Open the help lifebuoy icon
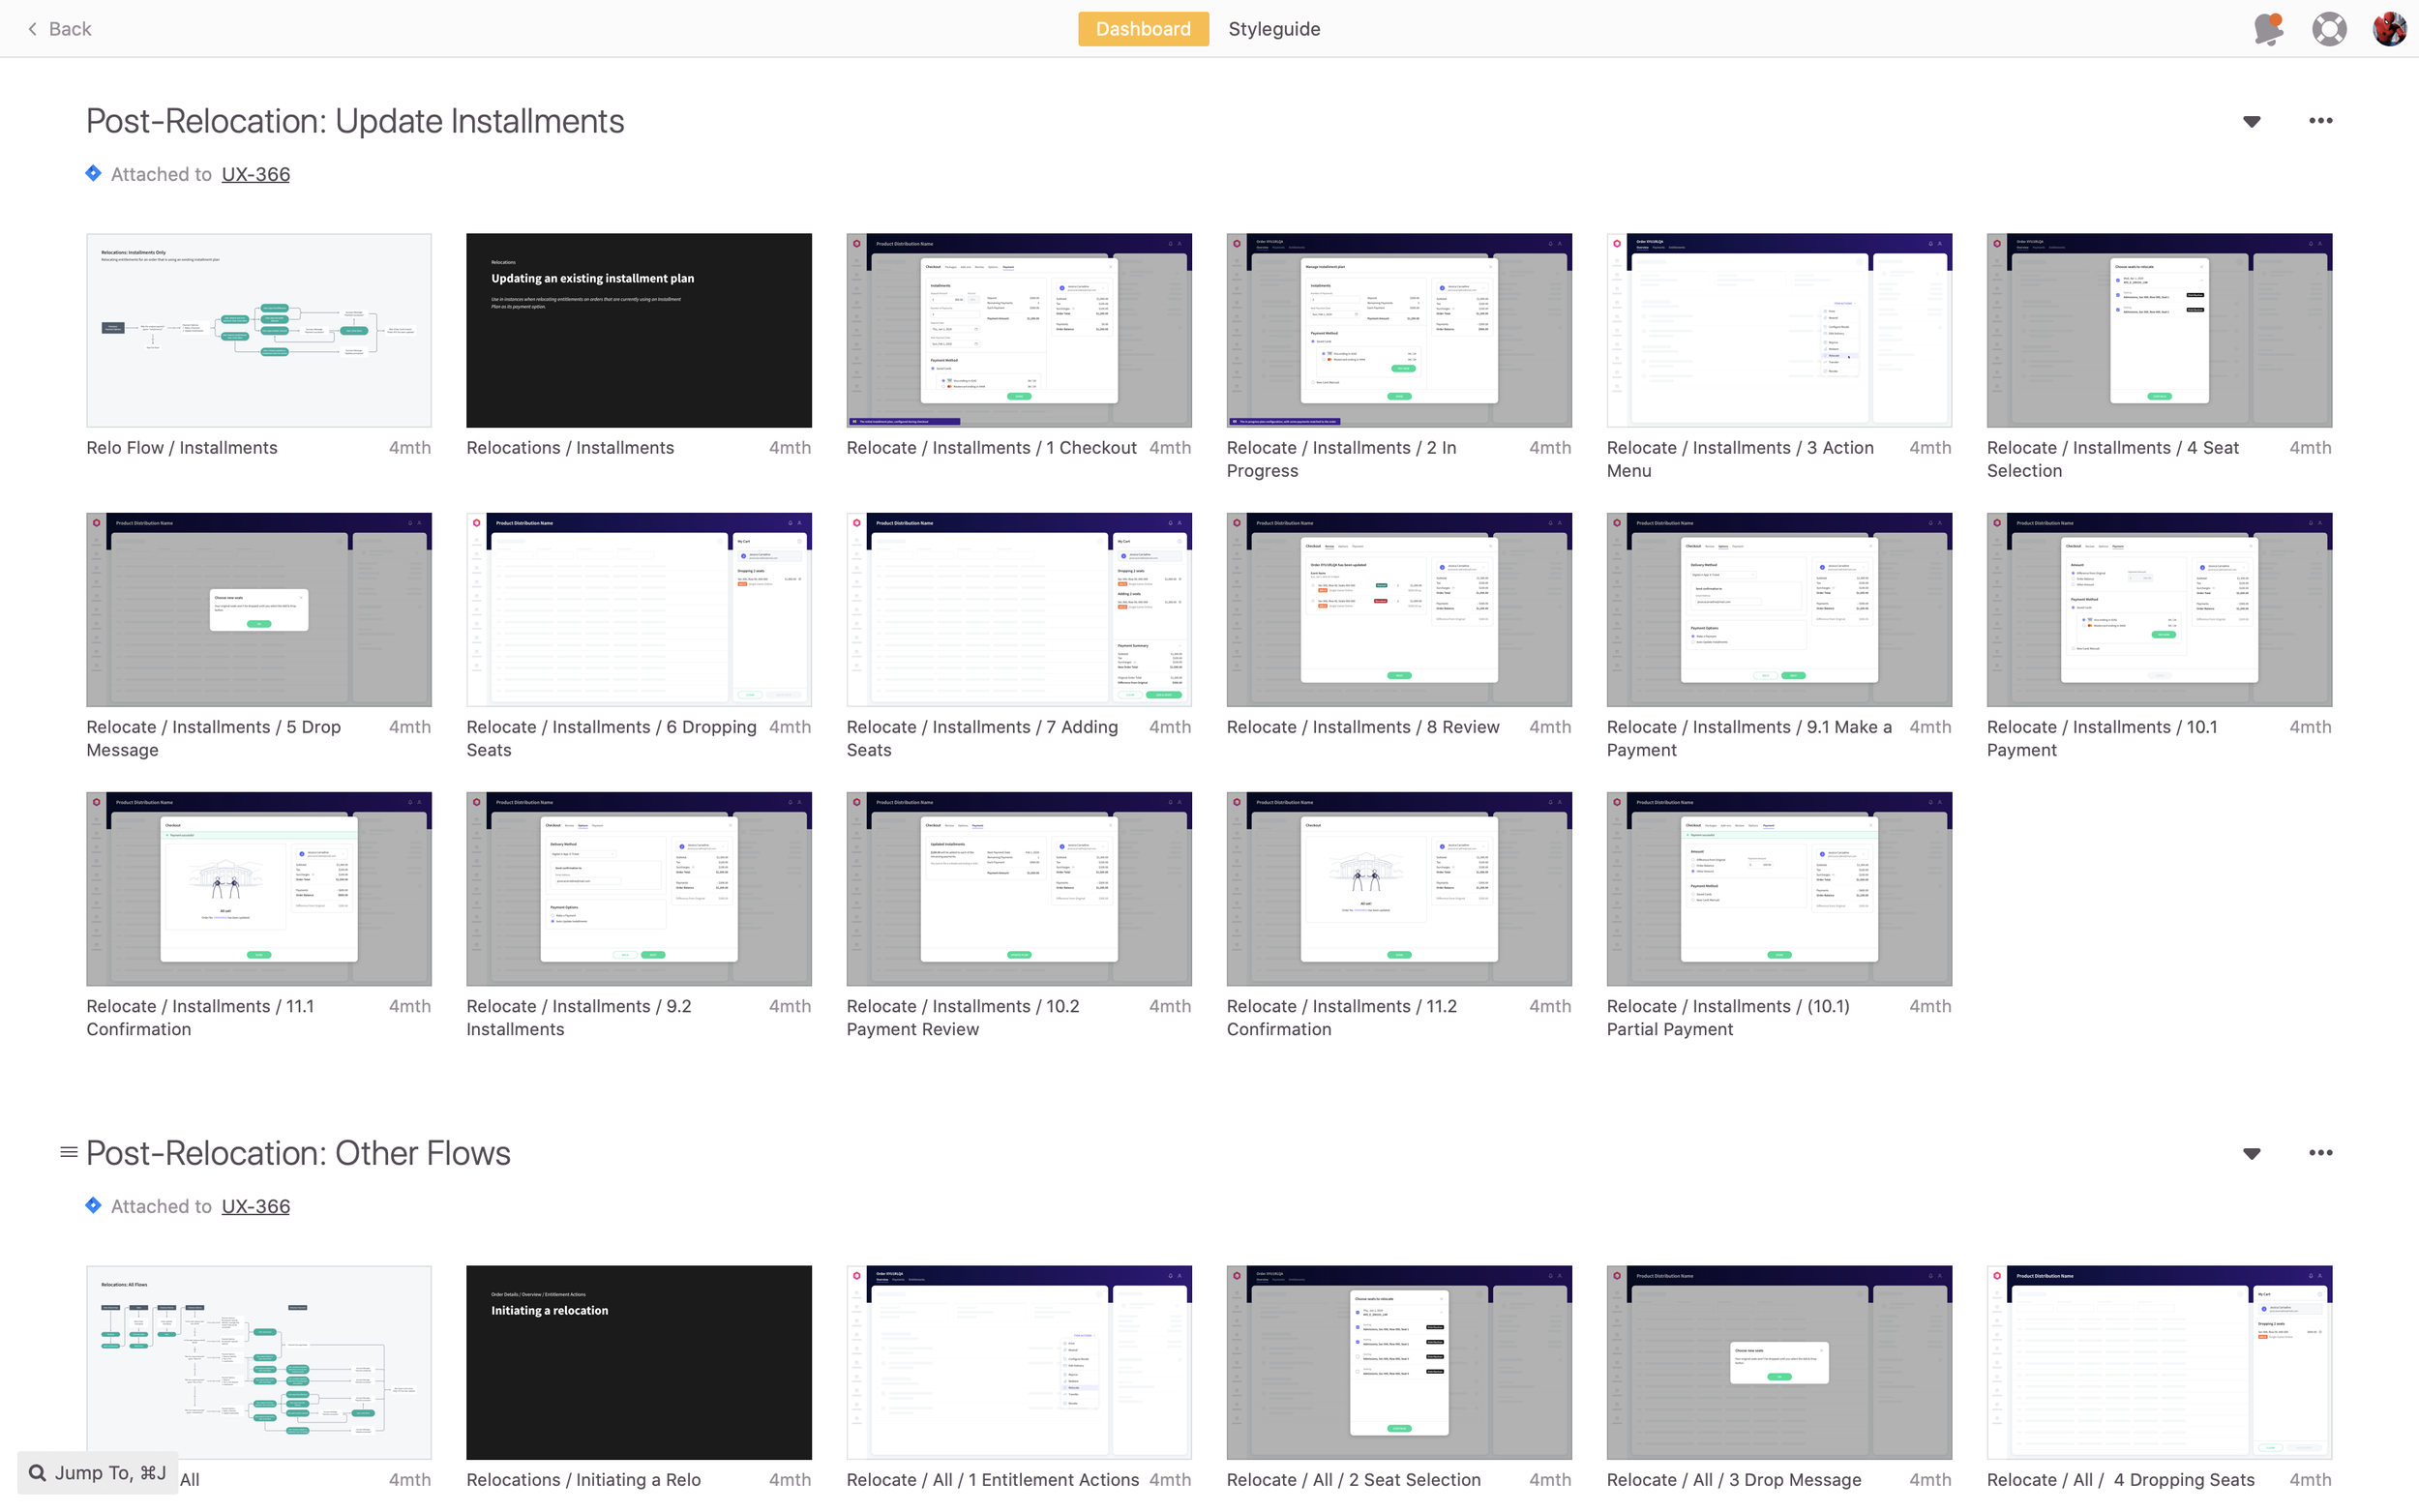The height and width of the screenshot is (1512, 2419). click(2329, 29)
